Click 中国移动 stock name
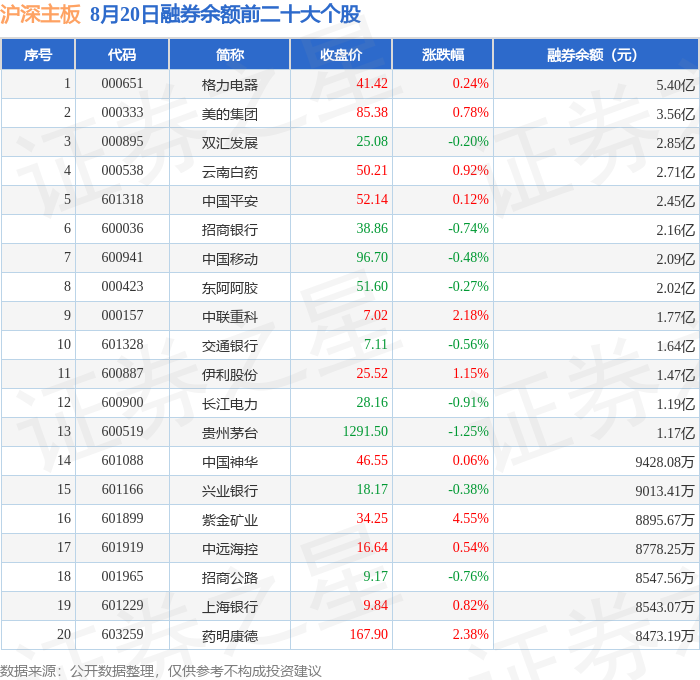 pyautogui.click(x=229, y=259)
